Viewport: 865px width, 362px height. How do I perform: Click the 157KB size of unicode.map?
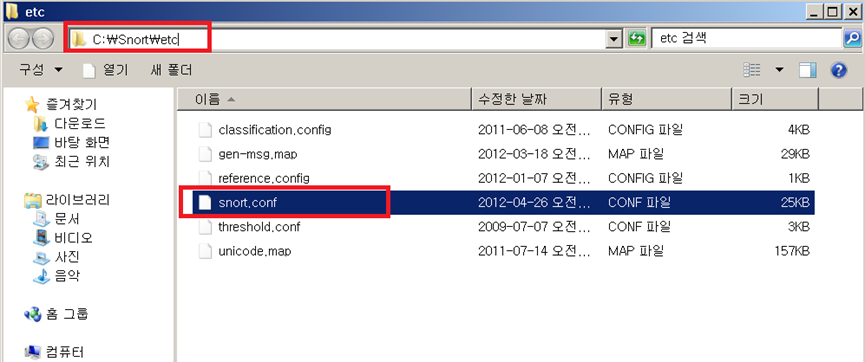(x=792, y=251)
